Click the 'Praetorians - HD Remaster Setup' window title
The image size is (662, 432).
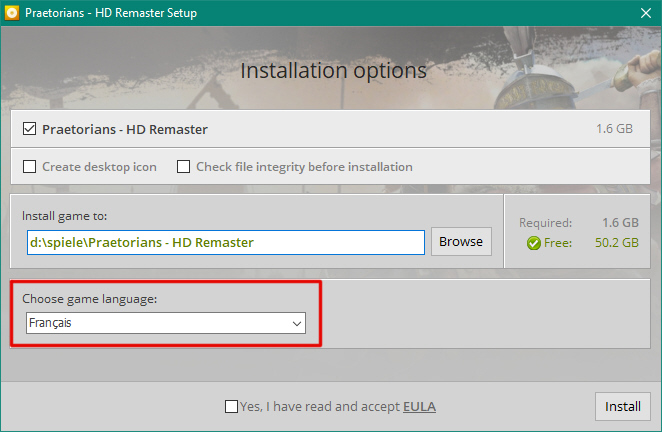point(111,13)
